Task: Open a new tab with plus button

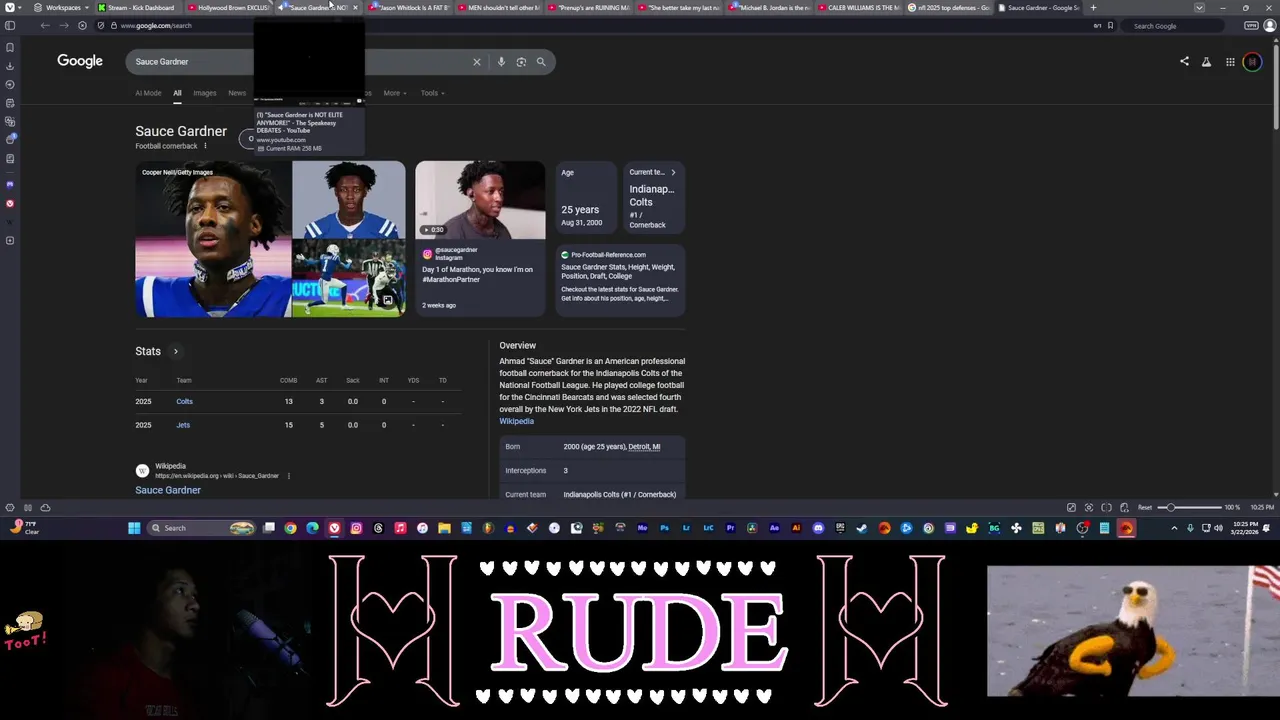Action: [1093, 7]
